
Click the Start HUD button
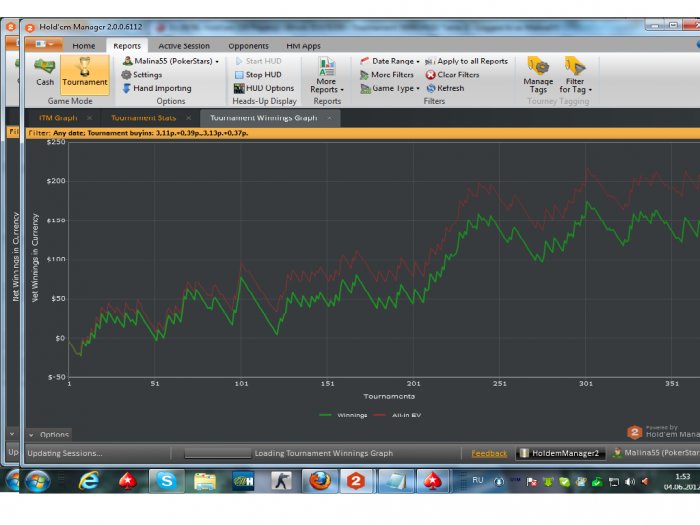click(x=258, y=61)
